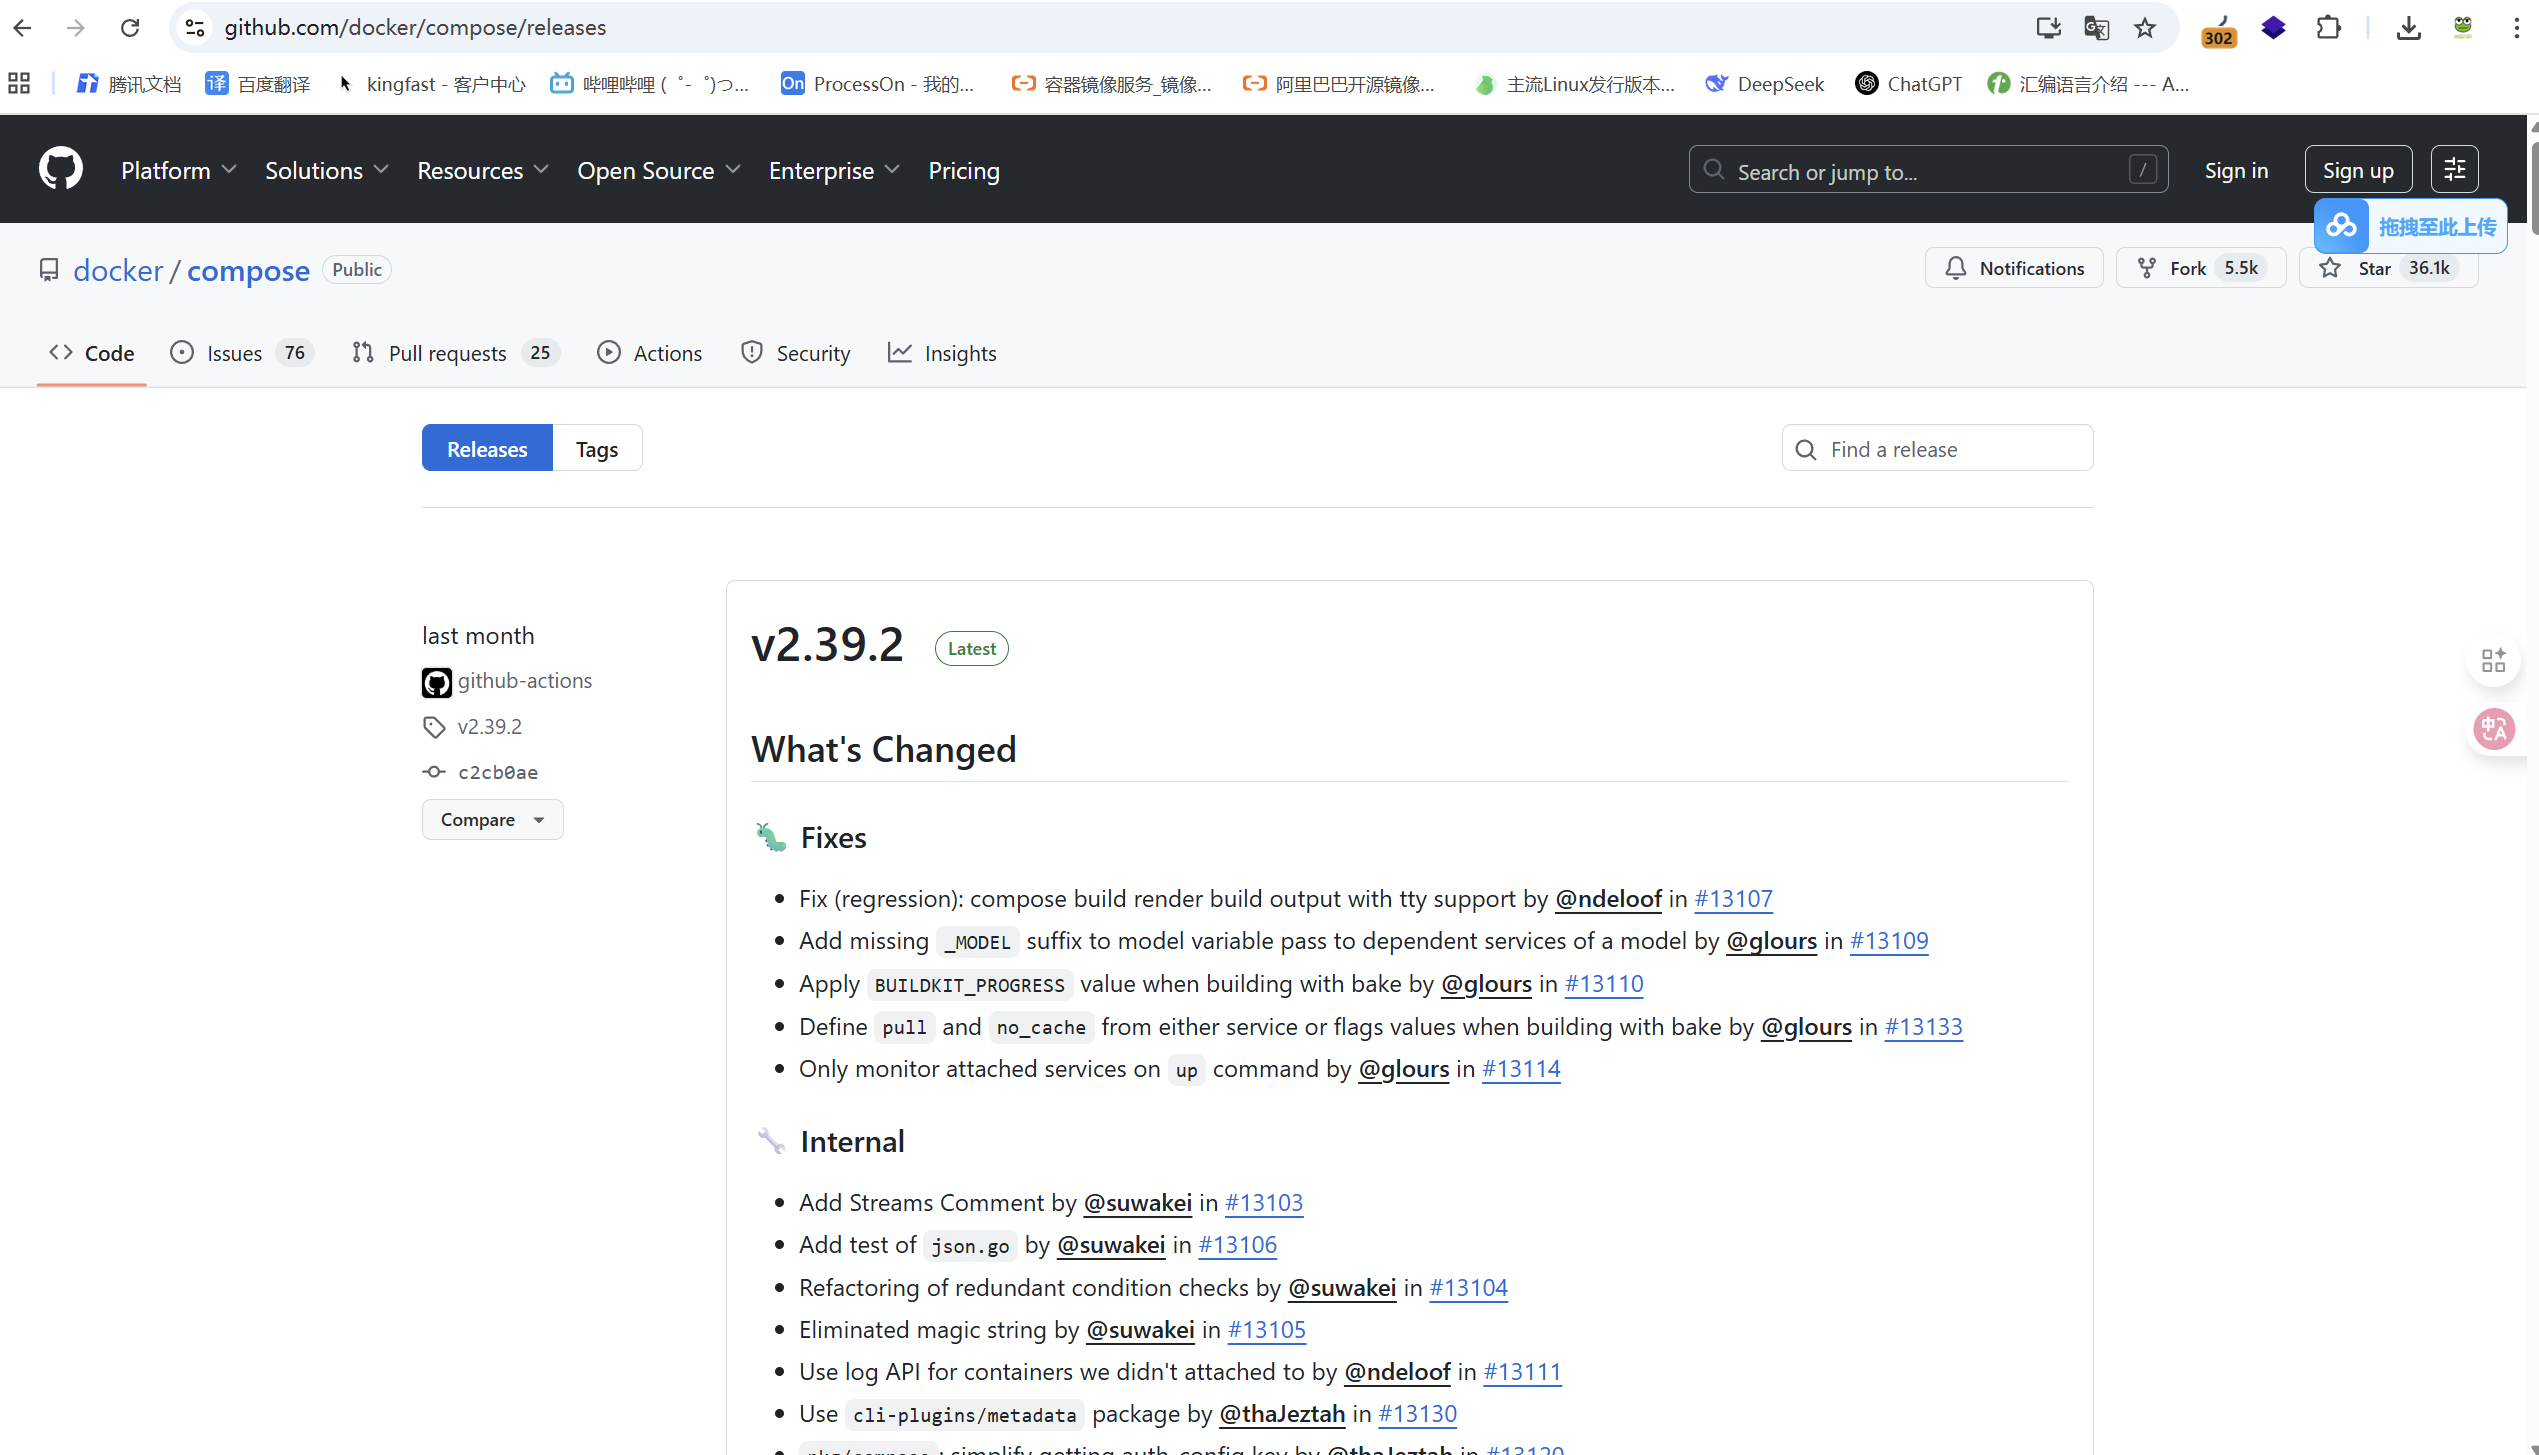Screen dimensions: 2539x1455
Task: Reload the current page
Action: coord(130,28)
